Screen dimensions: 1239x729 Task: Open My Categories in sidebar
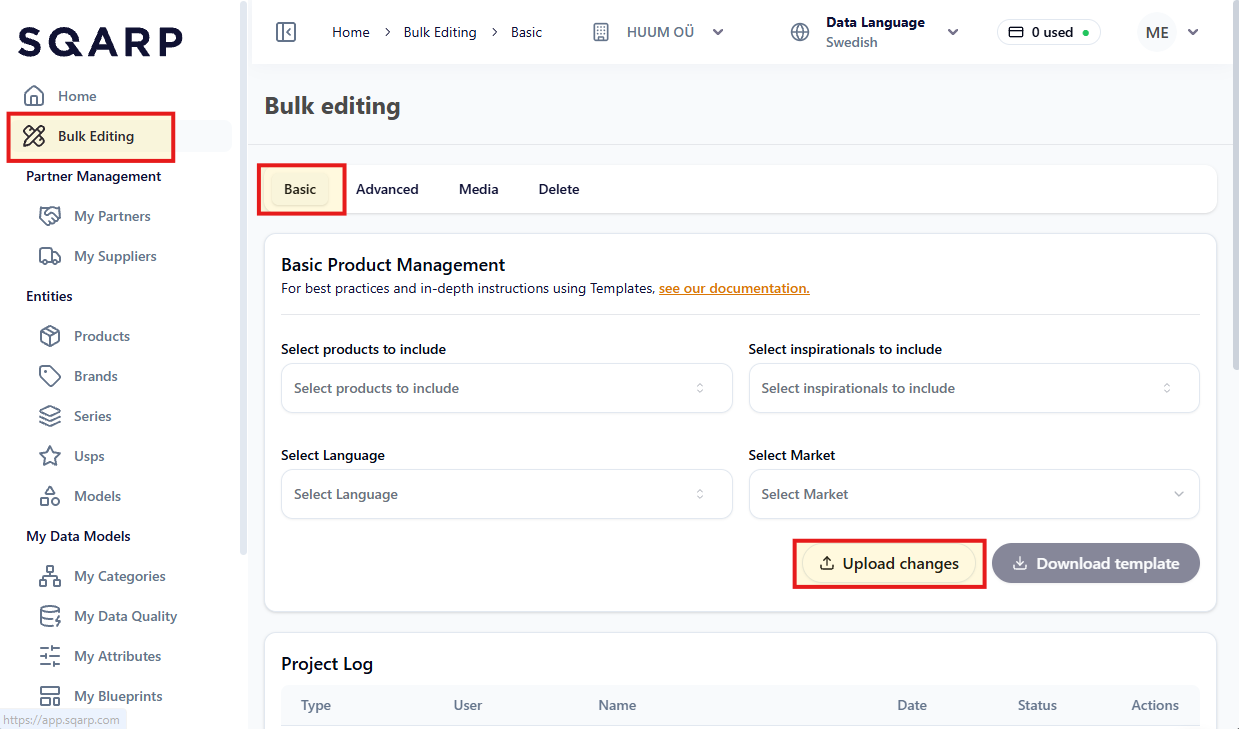(x=119, y=576)
